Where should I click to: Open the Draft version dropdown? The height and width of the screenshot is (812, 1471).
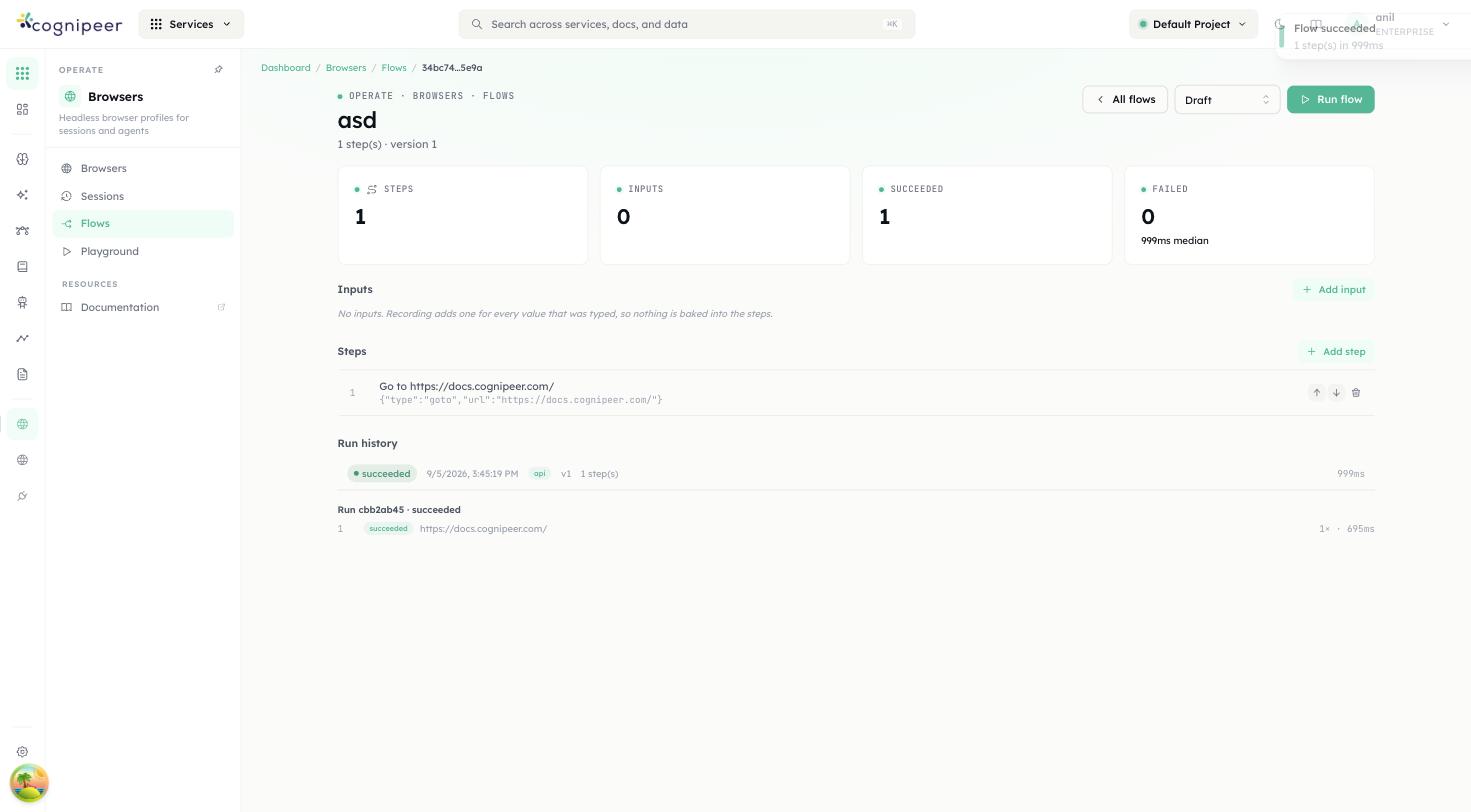coord(1227,100)
